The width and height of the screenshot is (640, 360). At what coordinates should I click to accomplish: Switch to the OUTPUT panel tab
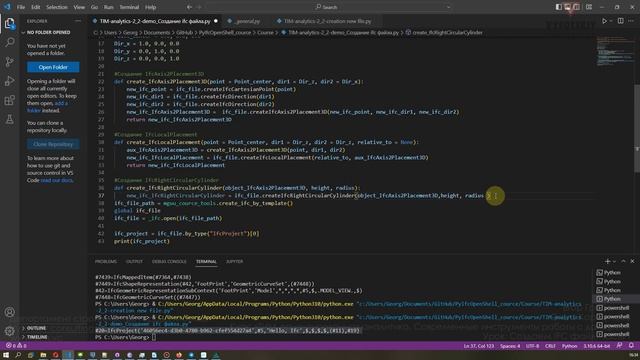tap(134, 262)
